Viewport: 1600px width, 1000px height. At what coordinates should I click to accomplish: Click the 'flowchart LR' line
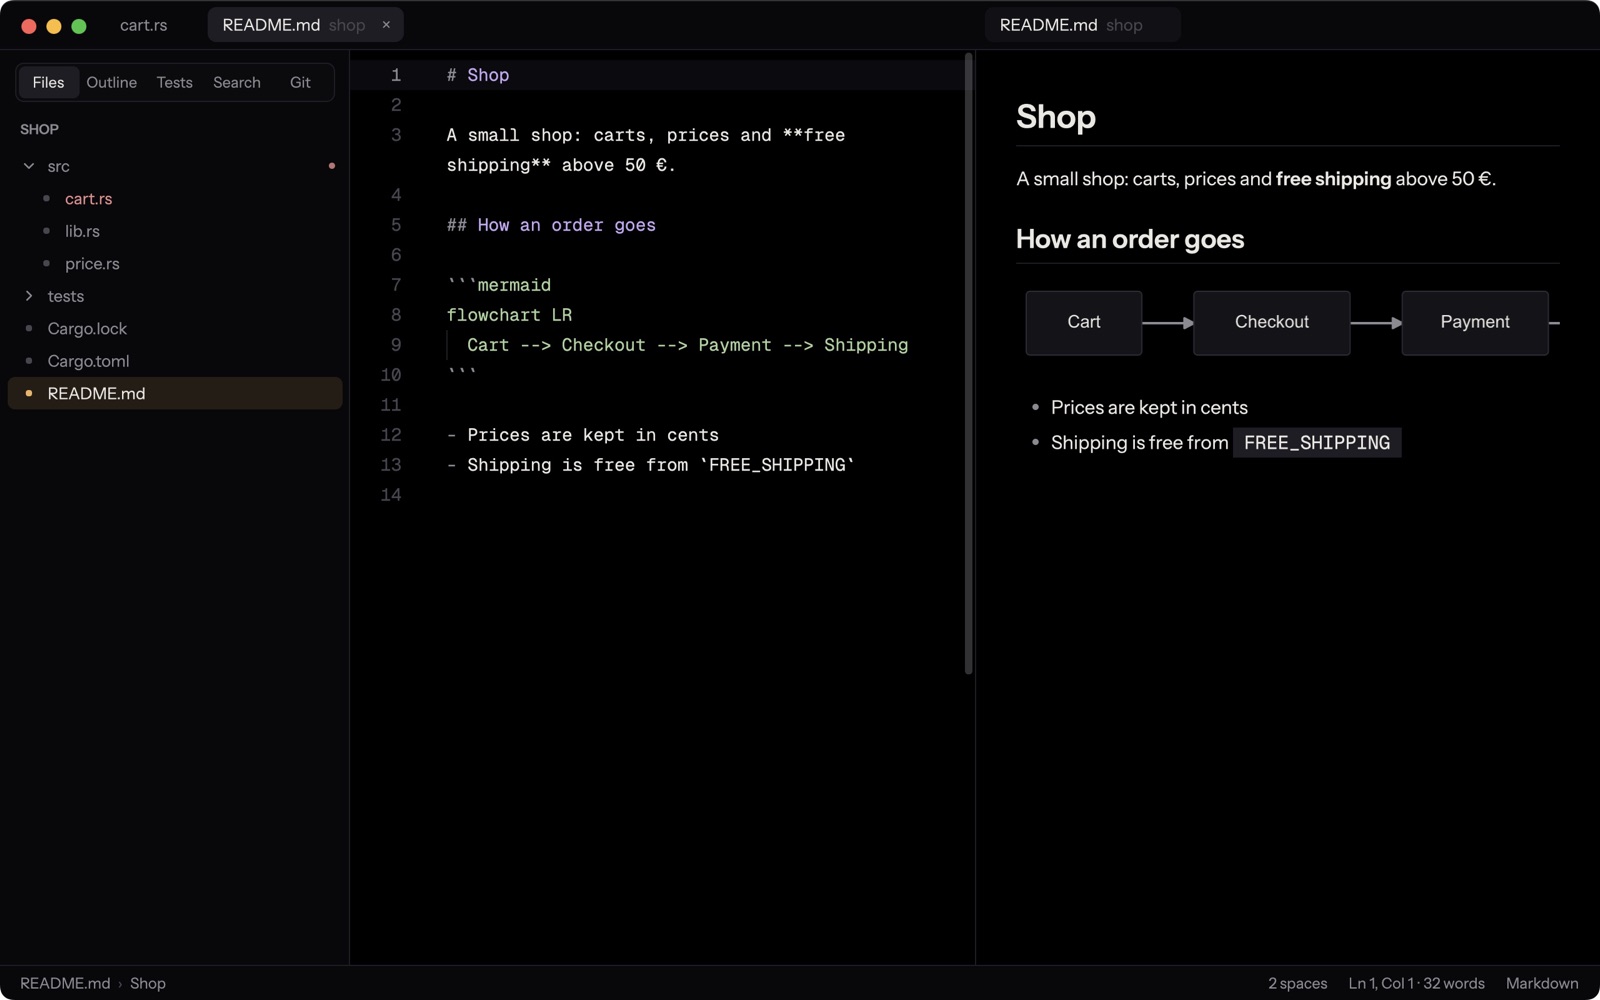coord(509,315)
